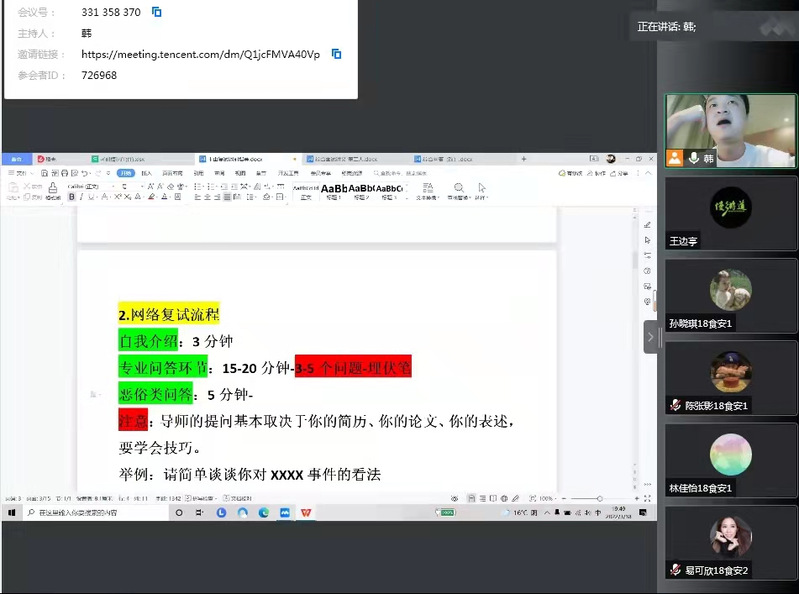This screenshot has width=799, height=594.
Task: Switch to the 插入 ribbon tab
Action: [146, 173]
